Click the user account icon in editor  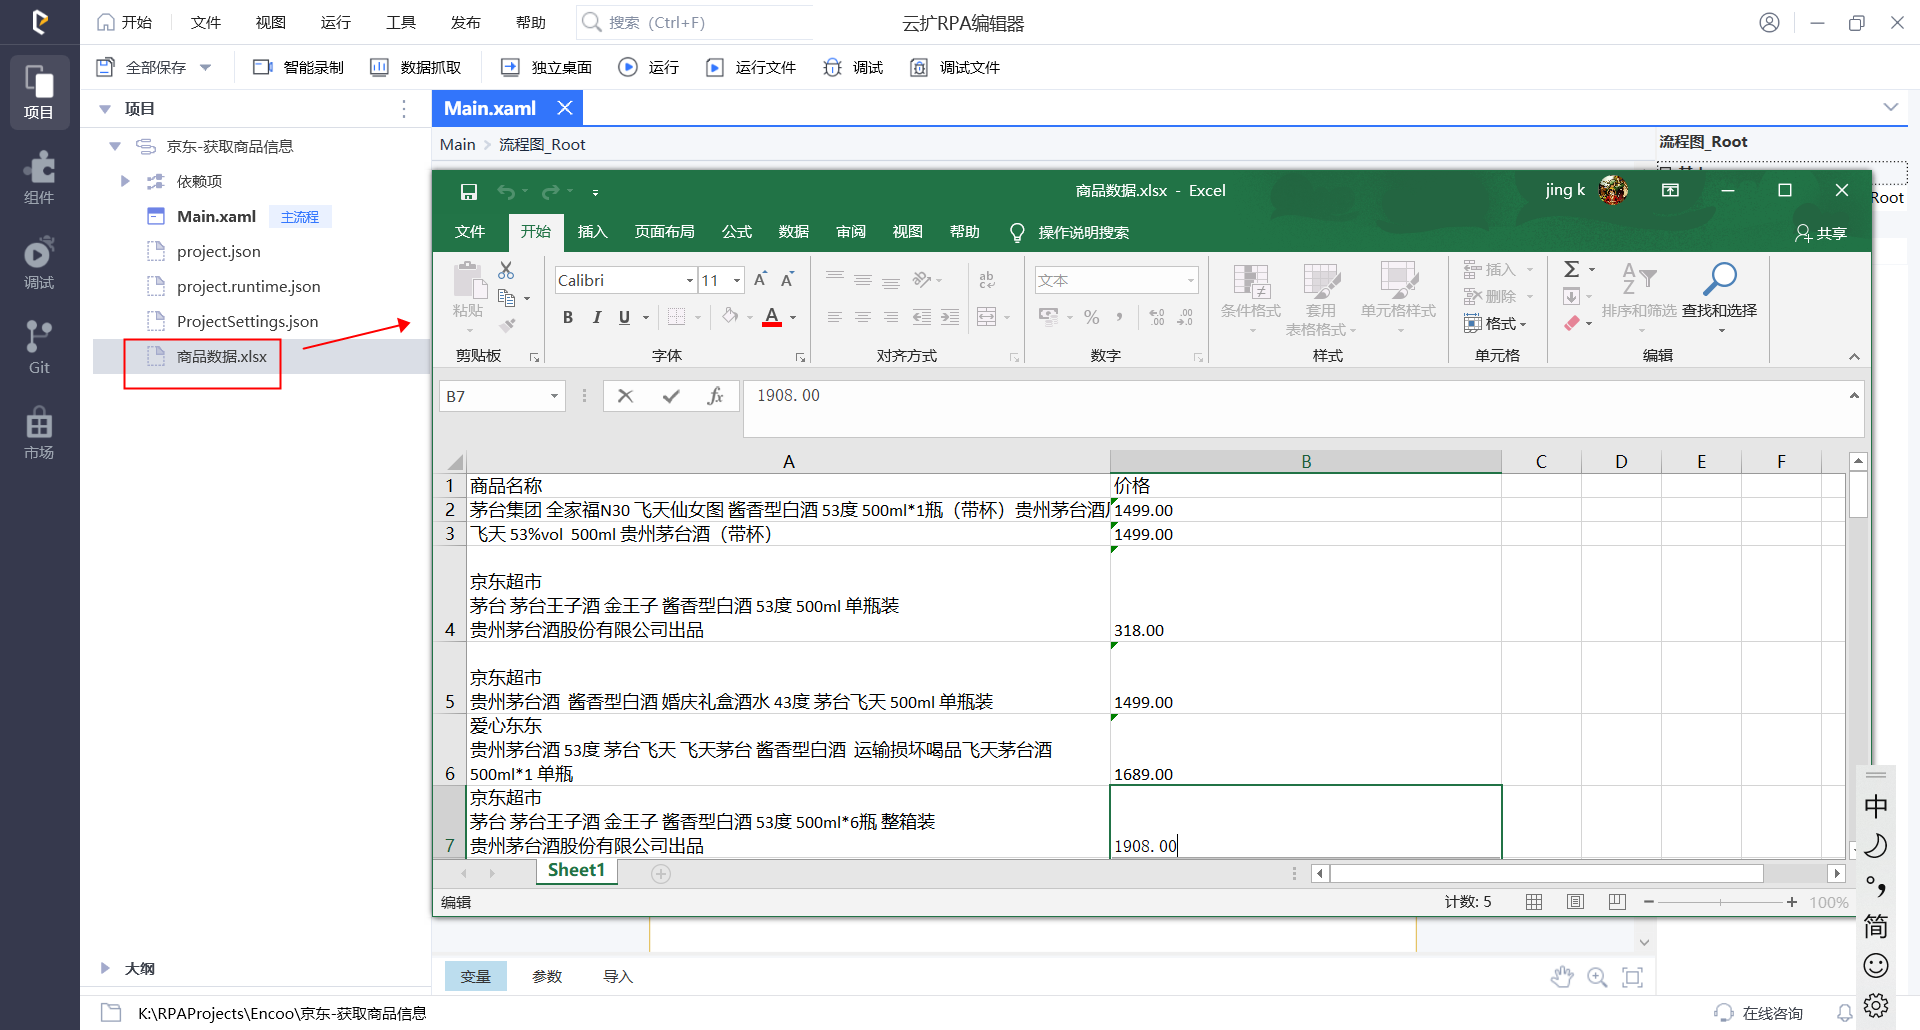coord(1769,22)
